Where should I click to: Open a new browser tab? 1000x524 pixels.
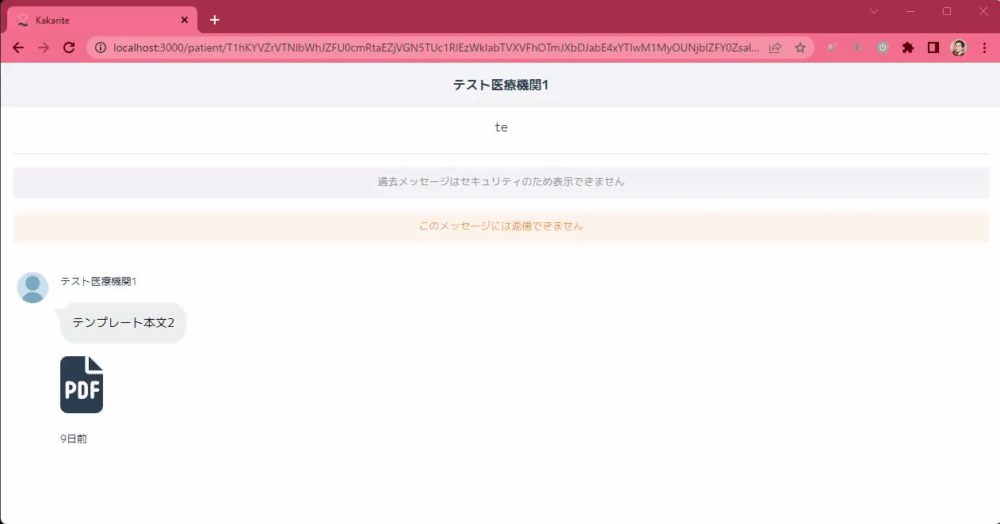pyautogui.click(x=215, y=20)
